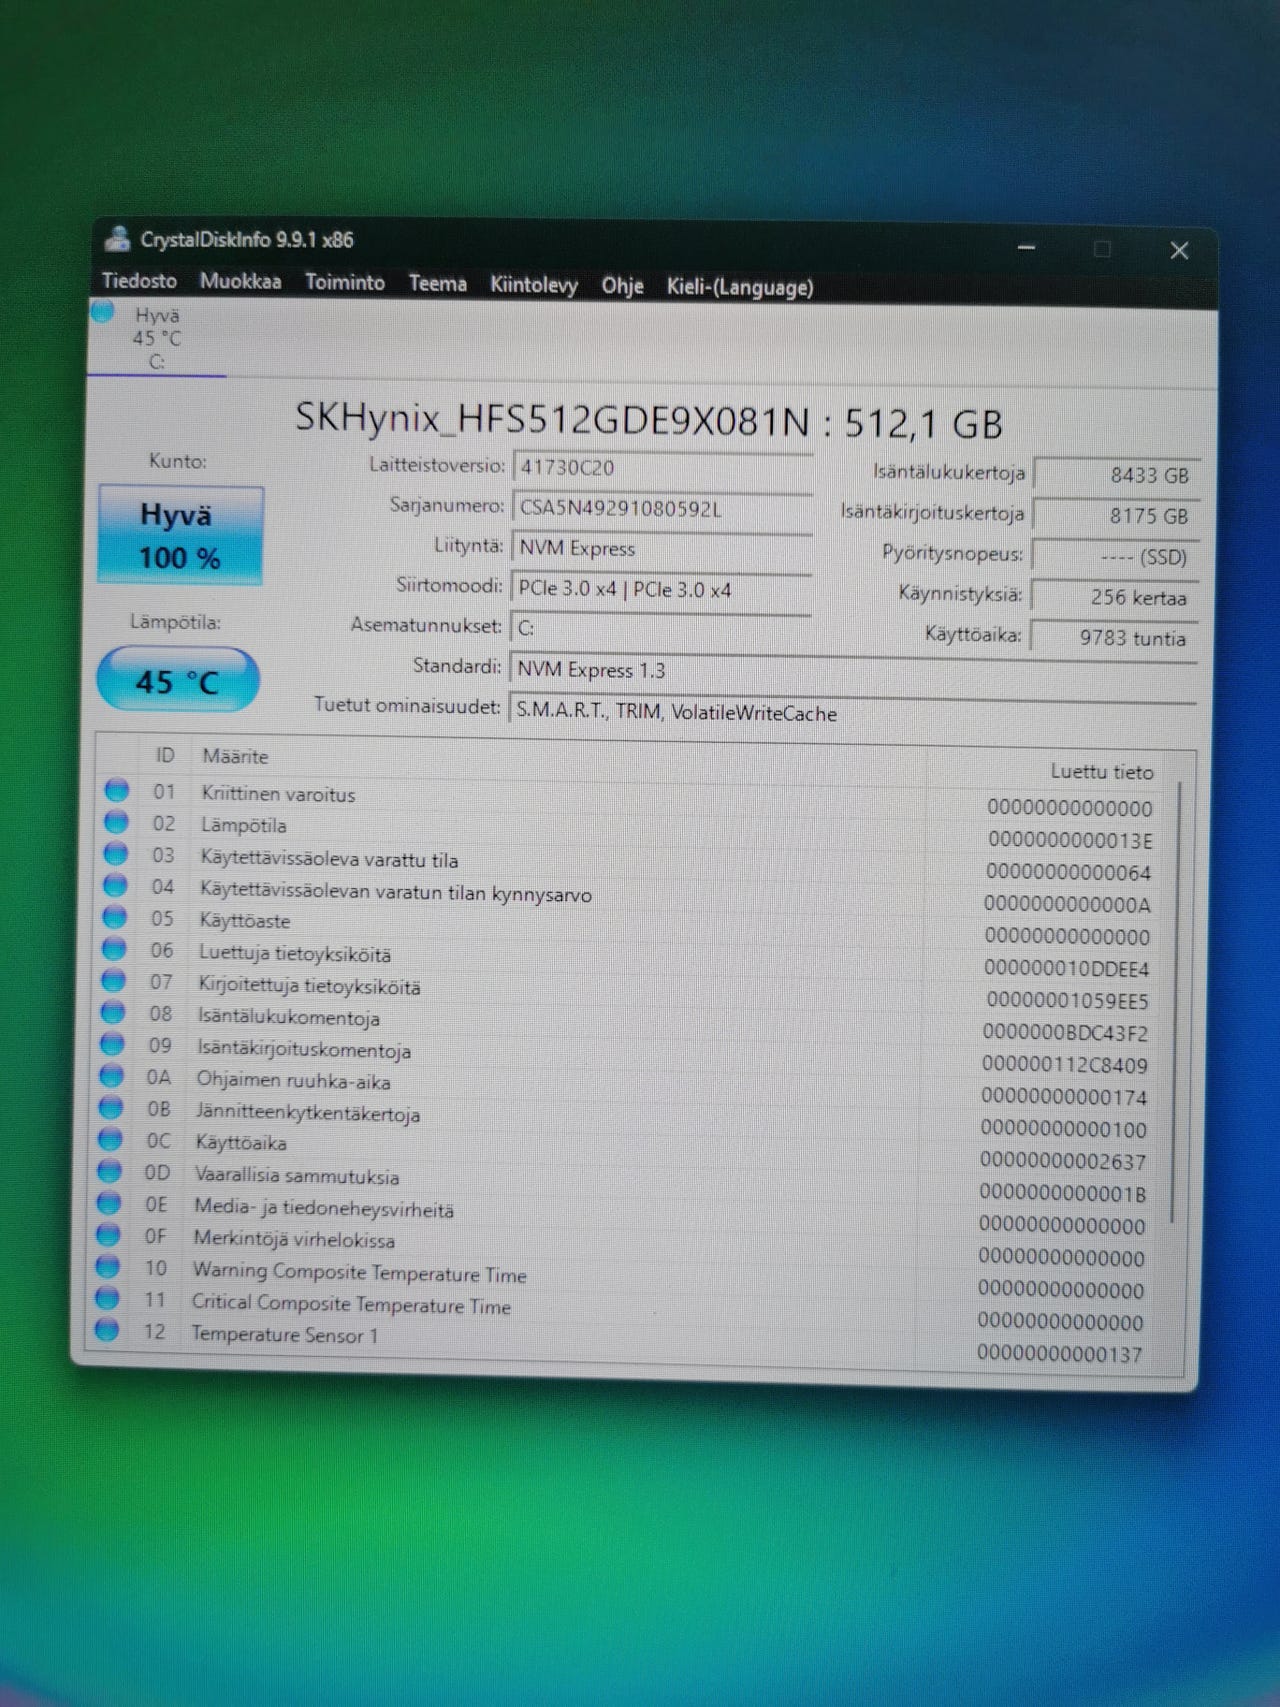This screenshot has height=1707, width=1280.
Task: Click the blue health dot in the drive tab
Action: pos(102,312)
